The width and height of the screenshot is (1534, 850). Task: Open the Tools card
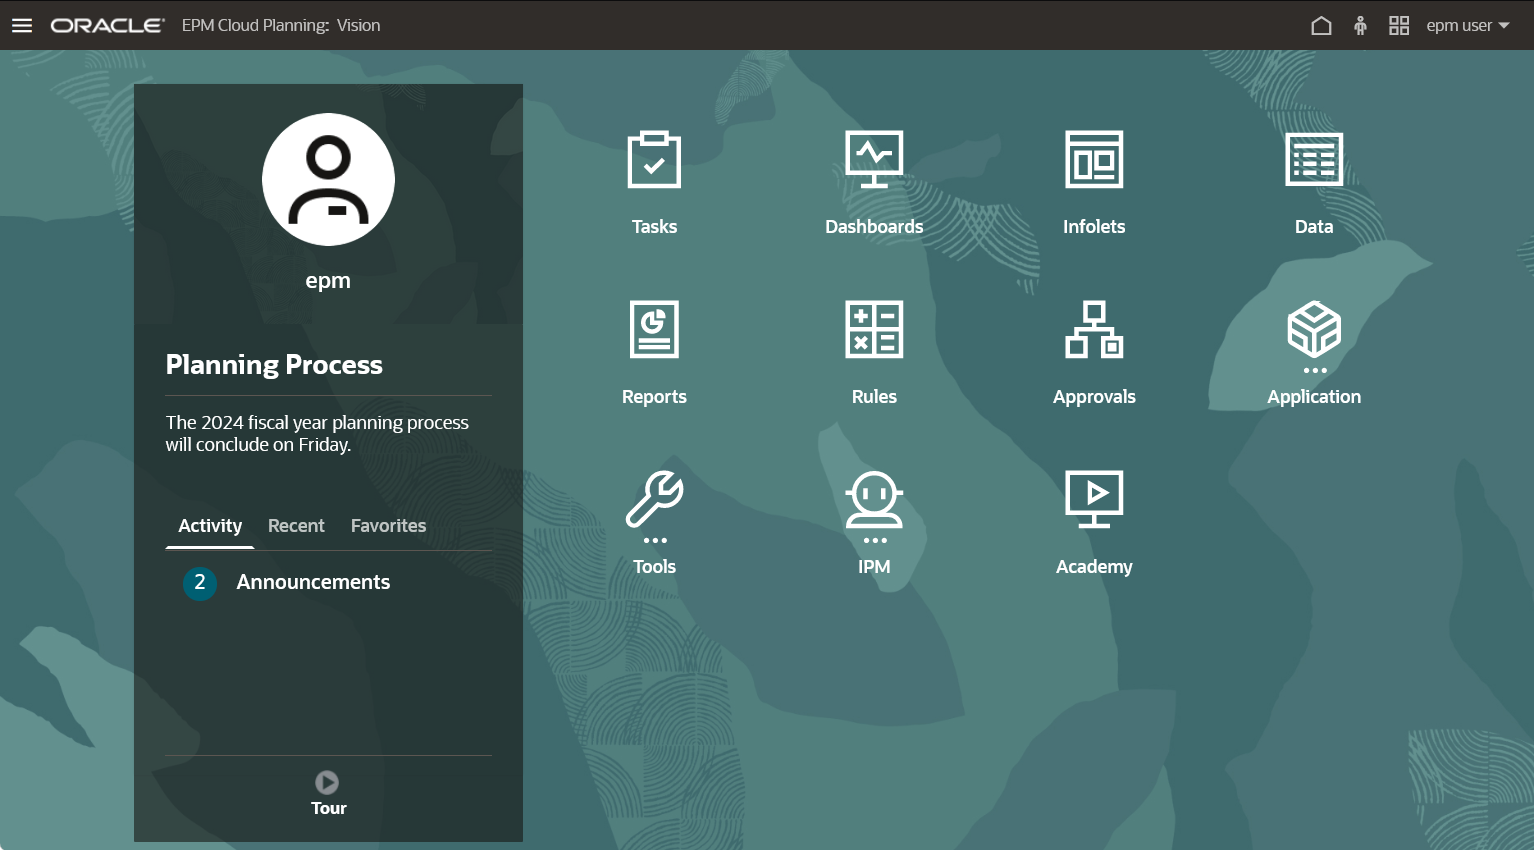coord(654,520)
